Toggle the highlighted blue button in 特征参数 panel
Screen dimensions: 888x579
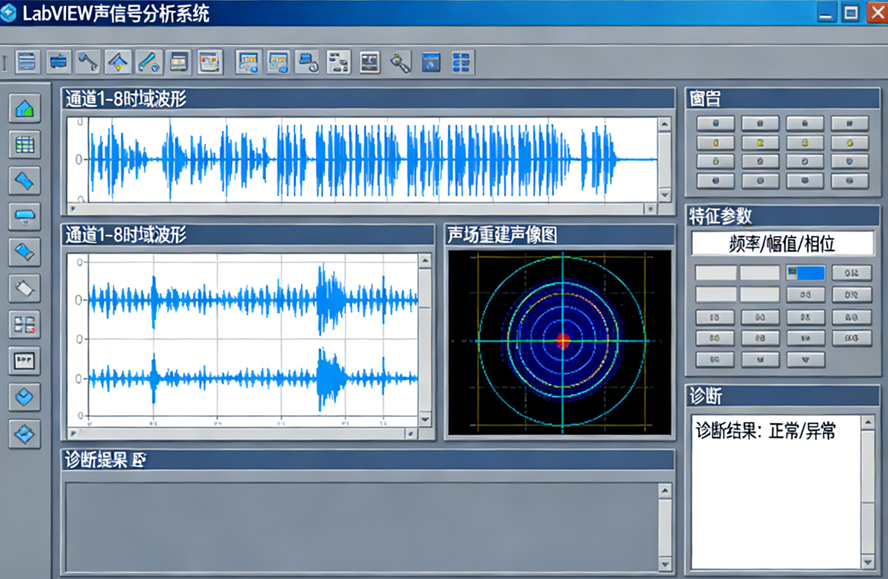point(806,273)
